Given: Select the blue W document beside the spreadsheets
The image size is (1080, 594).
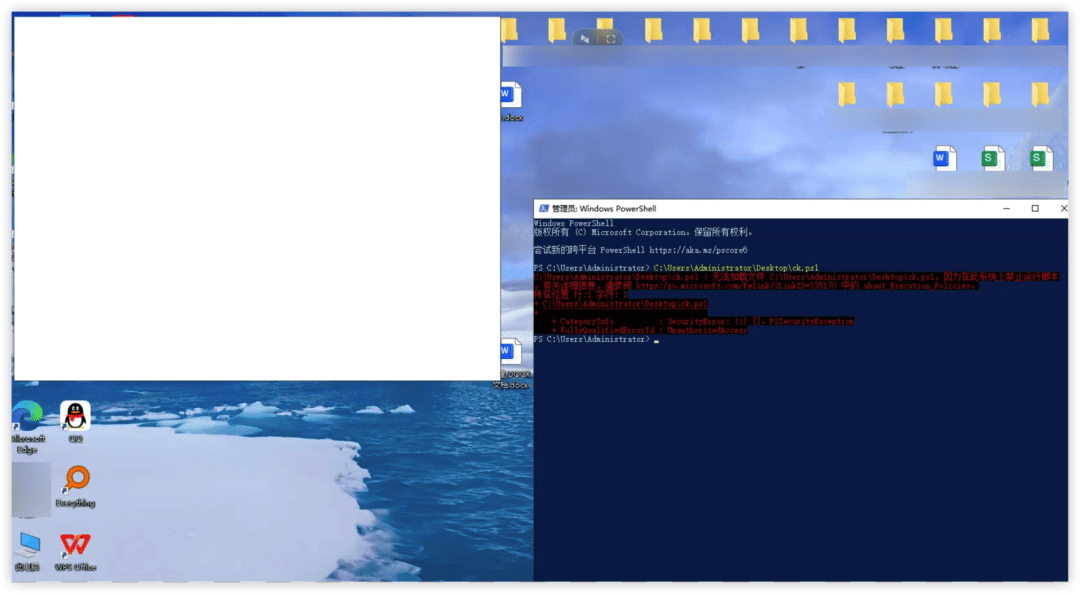Looking at the screenshot, I should 944,158.
